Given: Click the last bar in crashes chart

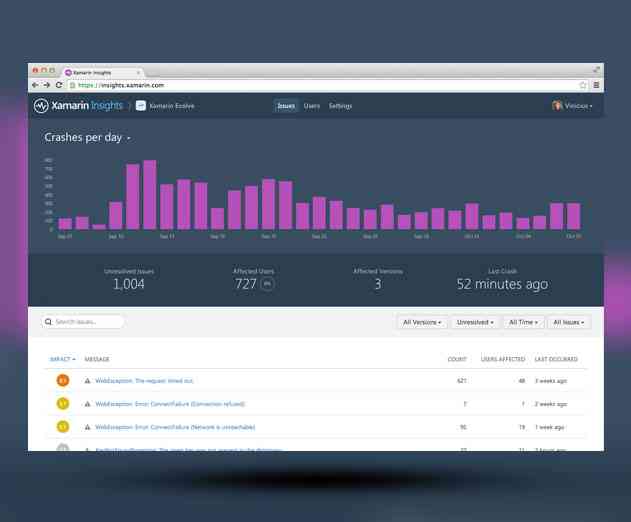Looking at the screenshot, I should (573, 216).
